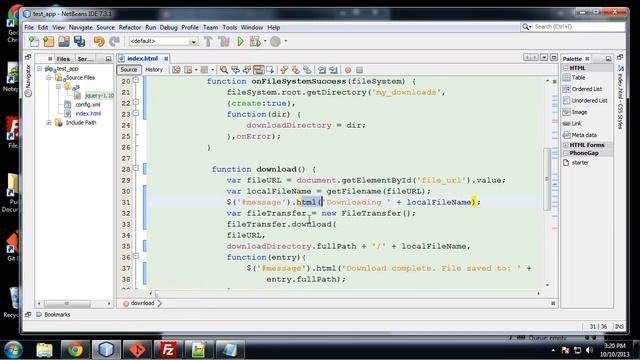Collapse the js folder node
This screenshot has height=360, width=640.
pos(58,87)
